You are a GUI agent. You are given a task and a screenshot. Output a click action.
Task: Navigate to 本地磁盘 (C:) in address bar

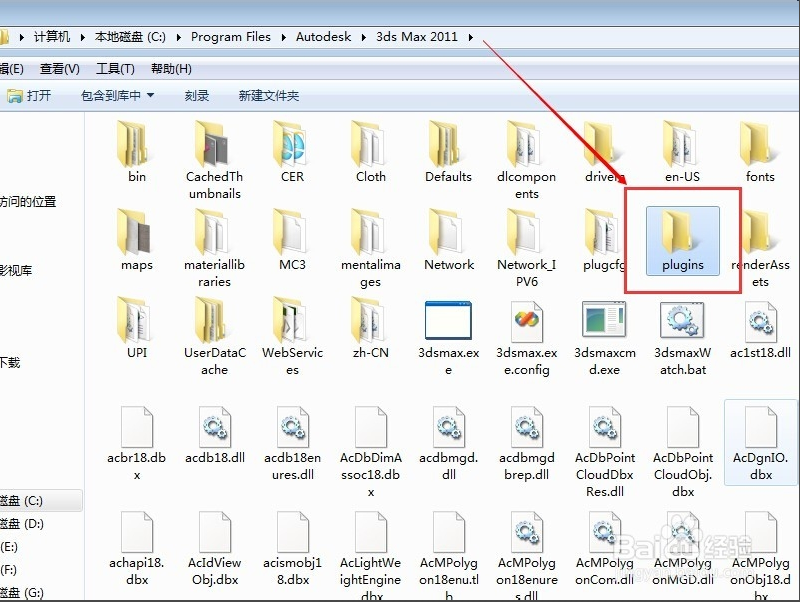pos(130,37)
